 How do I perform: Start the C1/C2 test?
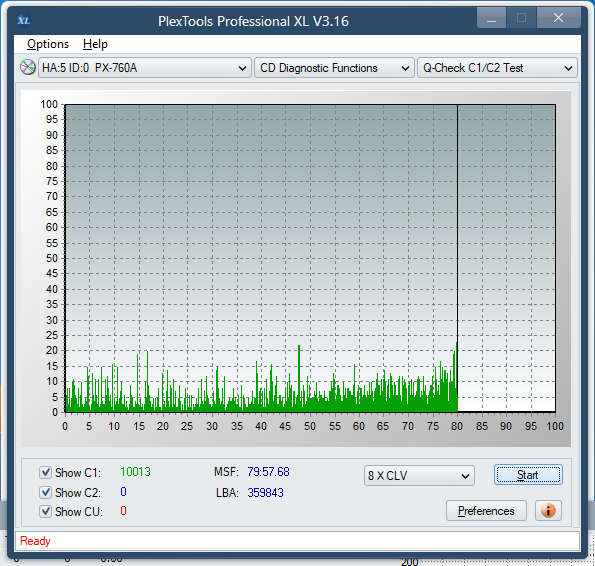click(528, 475)
